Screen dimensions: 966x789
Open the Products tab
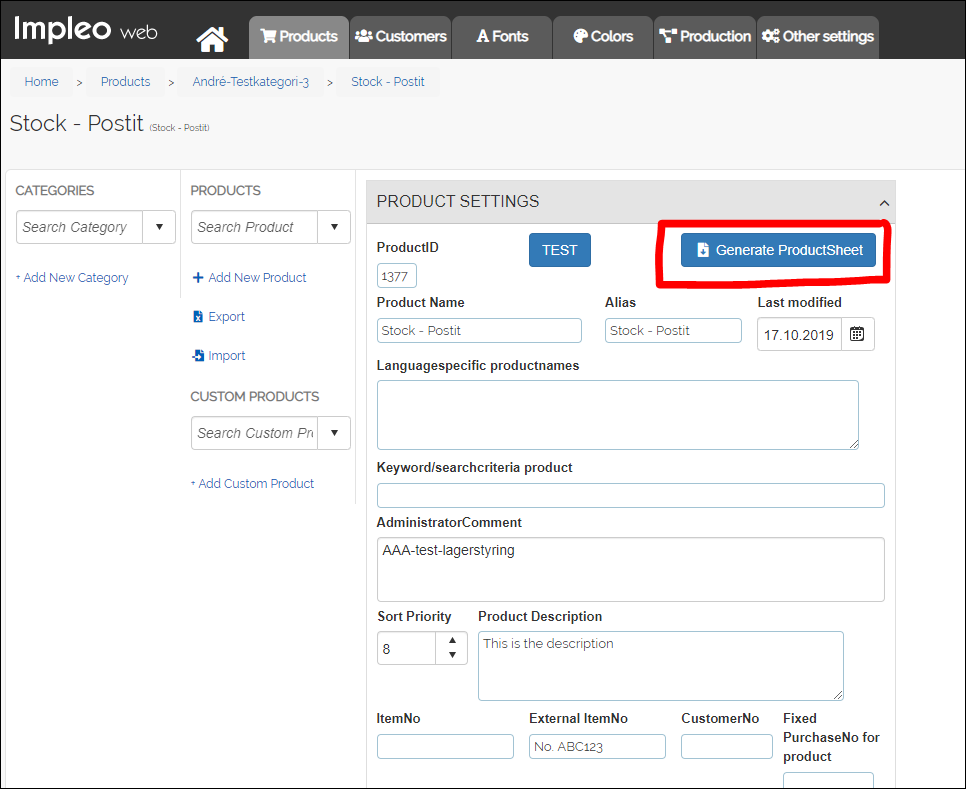[x=299, y=37]
